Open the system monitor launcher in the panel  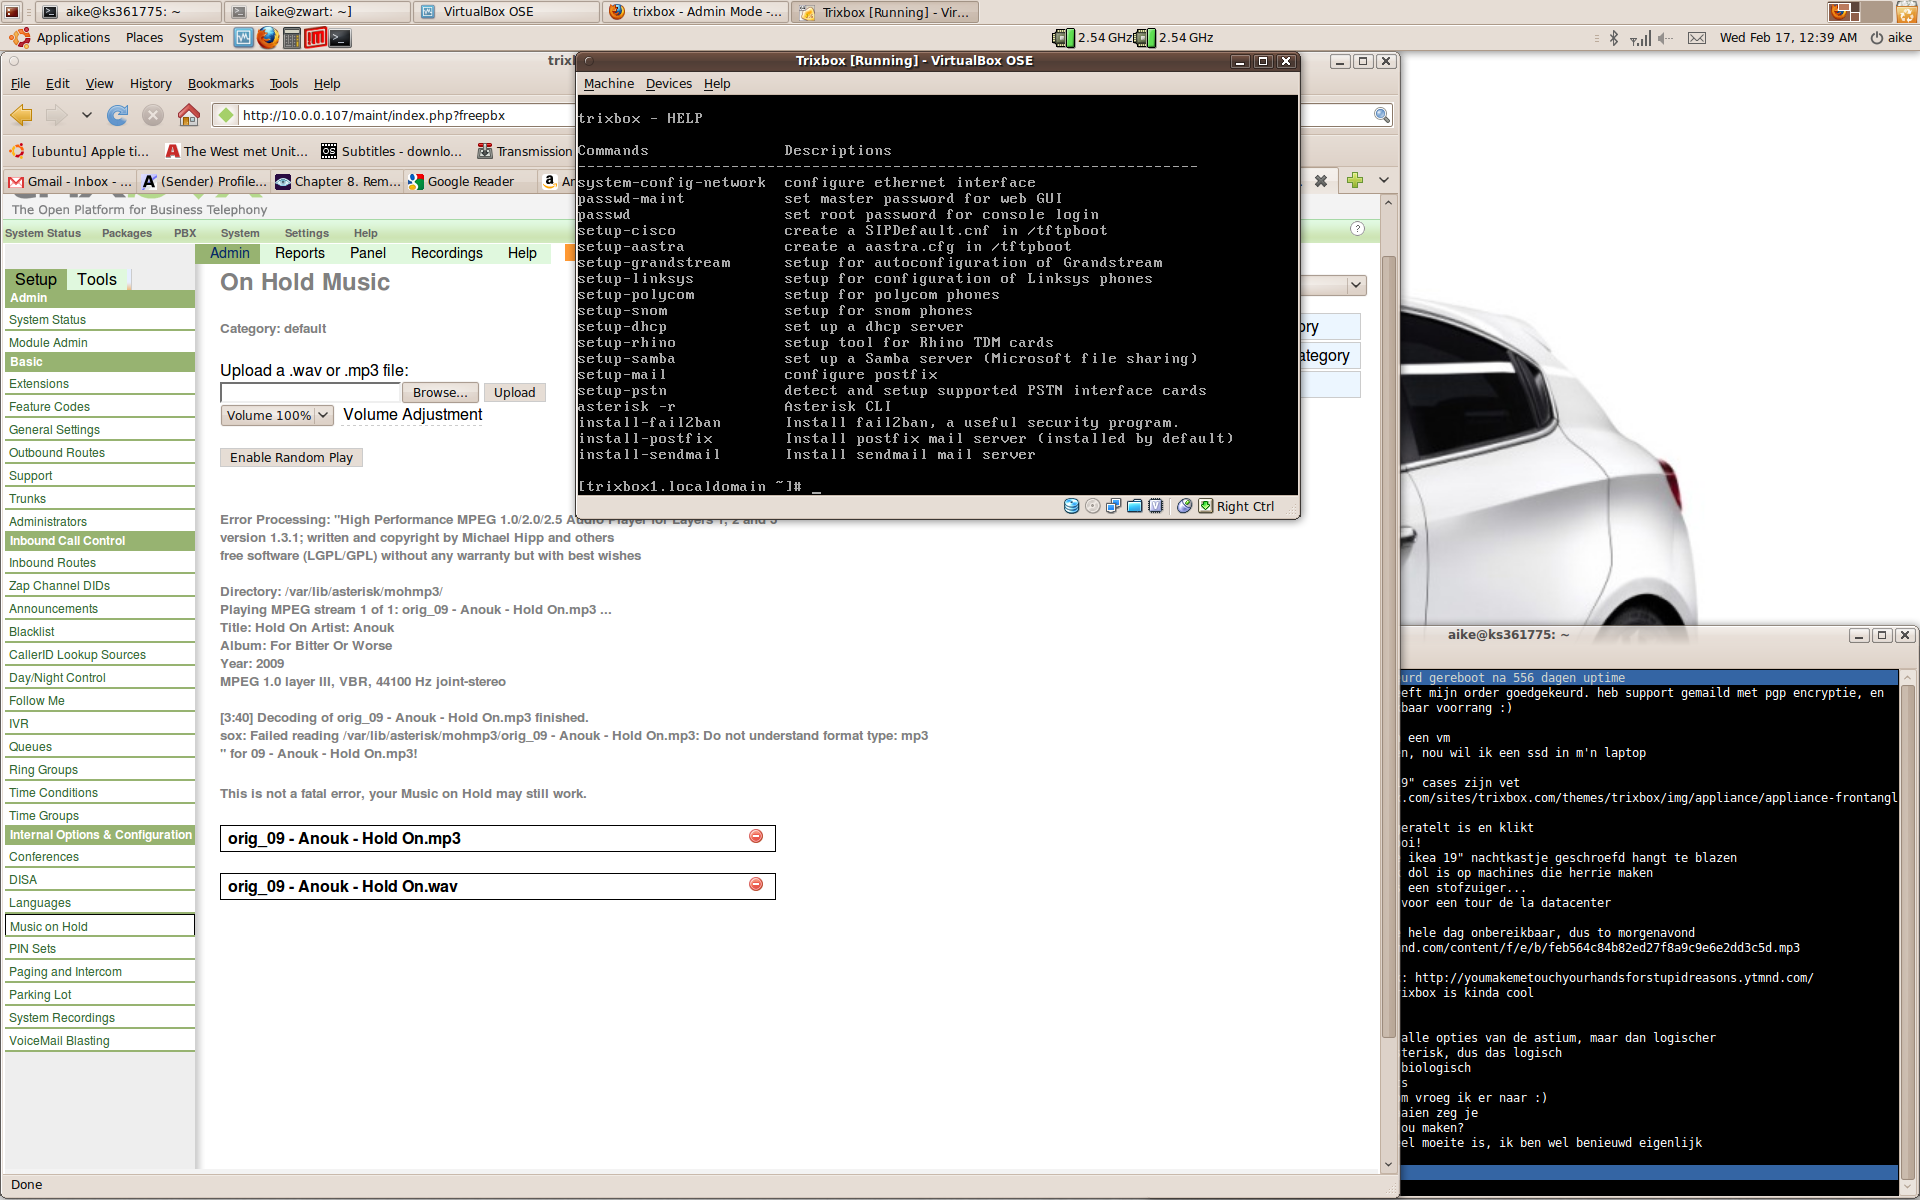243,38
